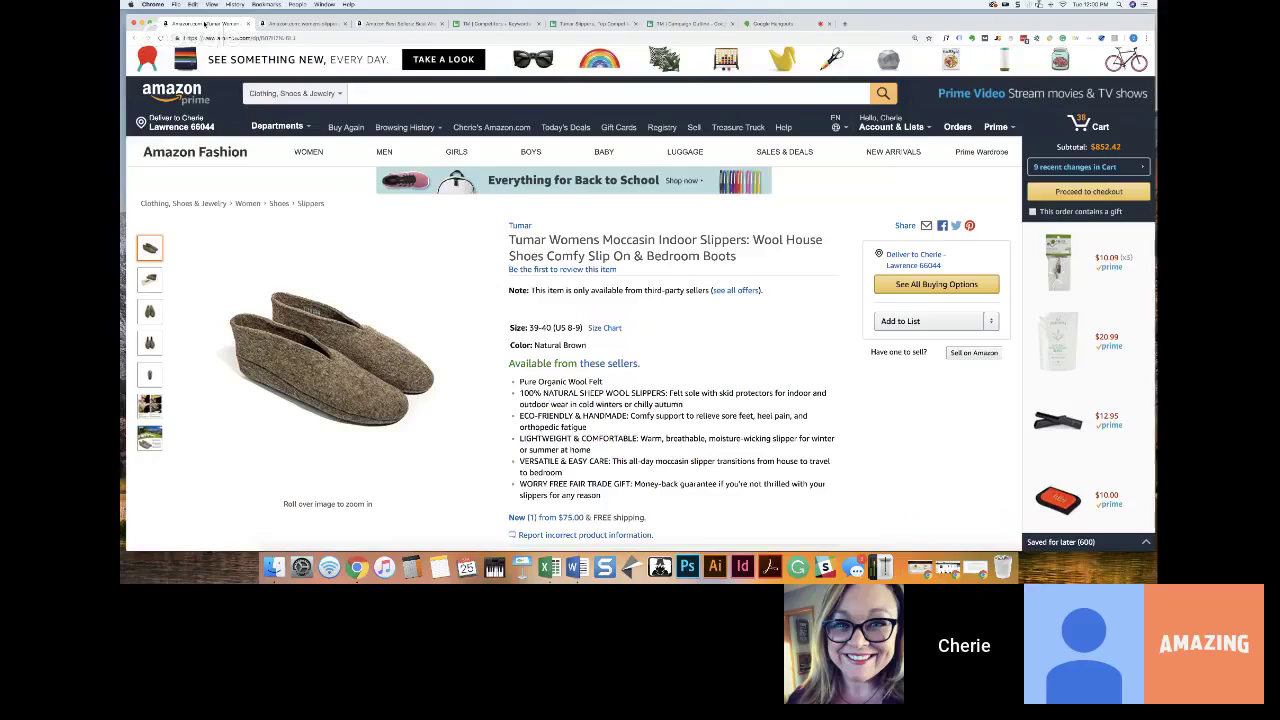Select the last product thumbnail with green field
Image resolution: width=1280 pixels, height=720 pixels.
tap(150, 438)
